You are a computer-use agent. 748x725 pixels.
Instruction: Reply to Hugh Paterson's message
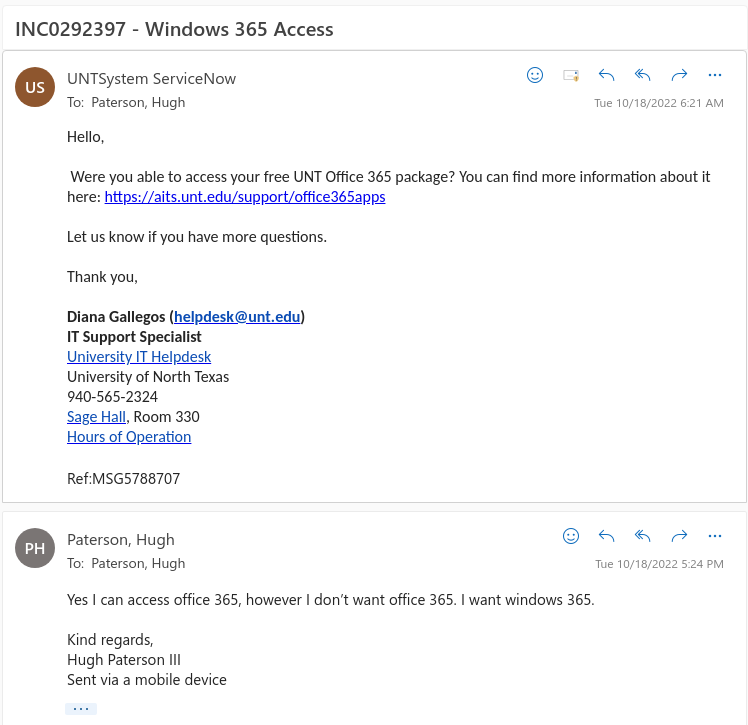pos(606,536)
